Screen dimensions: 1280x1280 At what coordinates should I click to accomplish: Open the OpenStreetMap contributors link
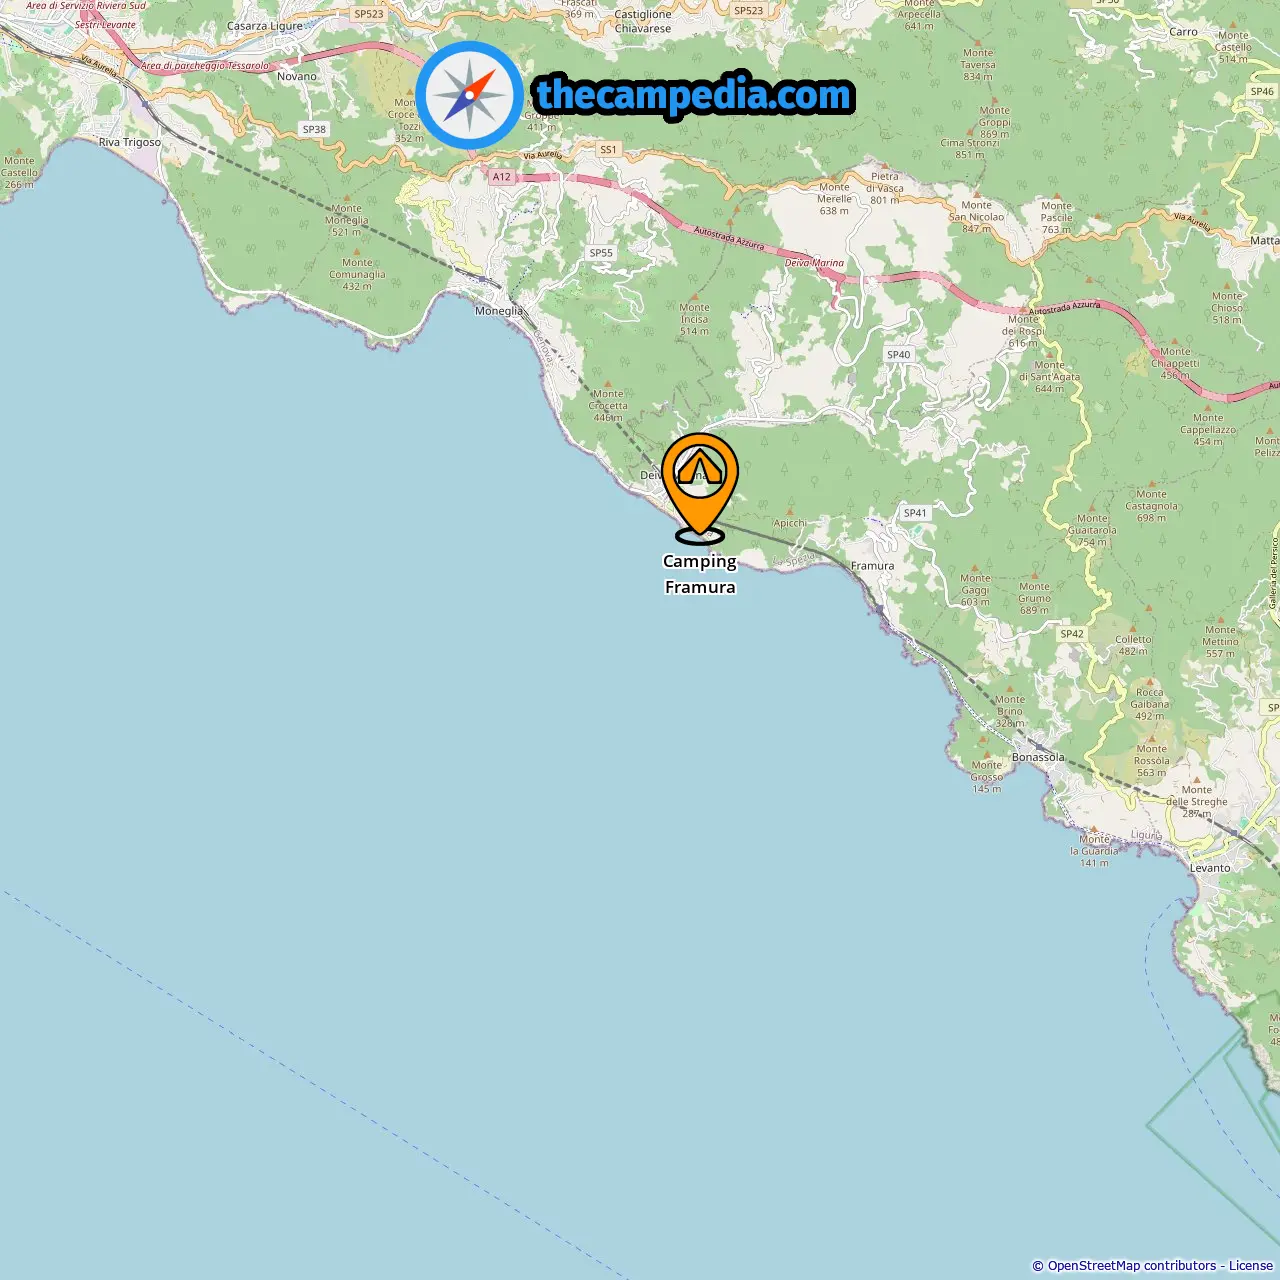(1132, 1266)
